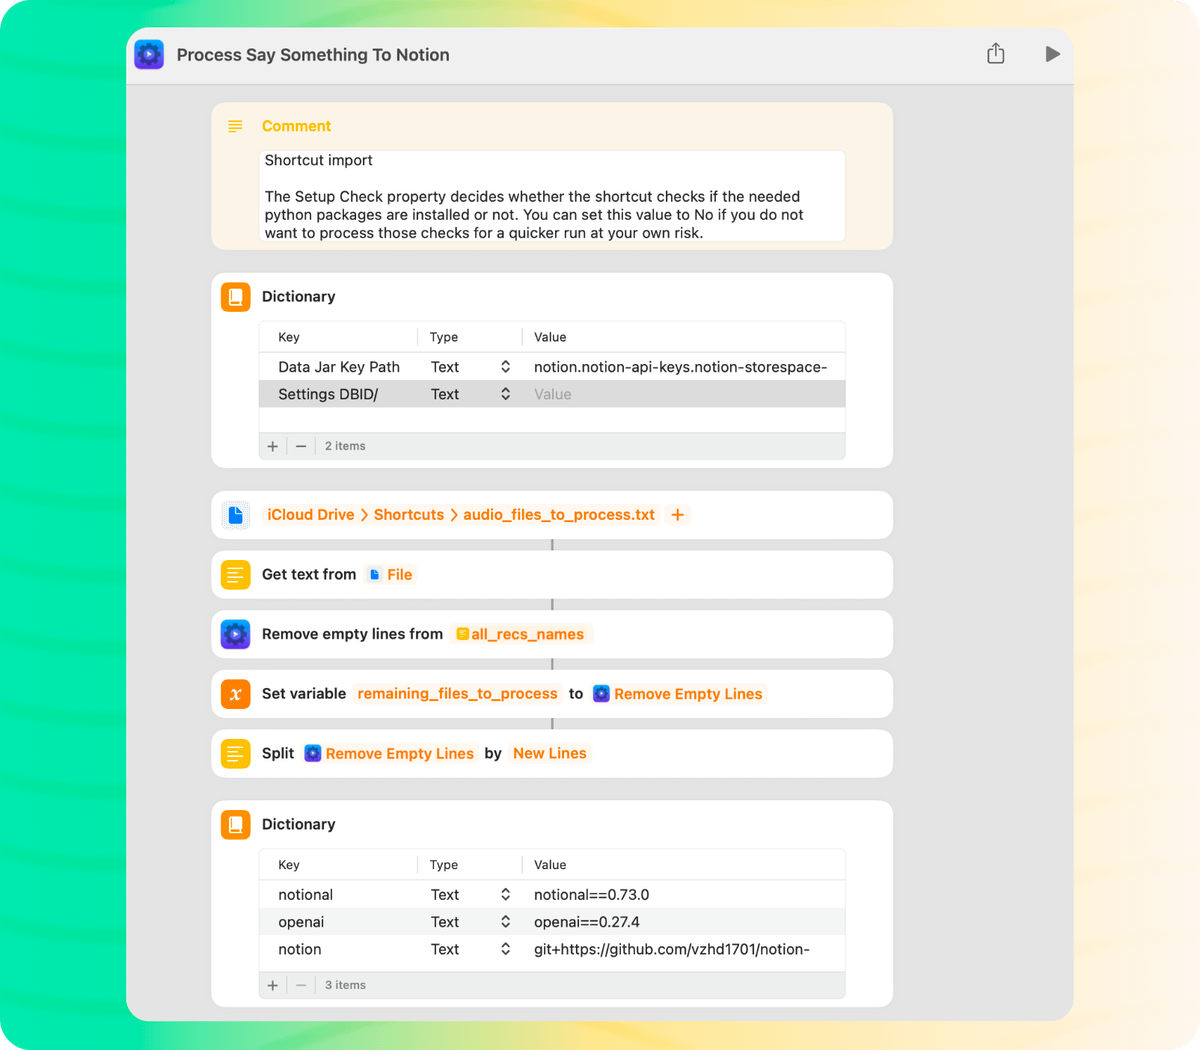Viewport: 1200px width, 1050px height.
Task: Click the Comment action lines icon
Action: coord(236,126)
